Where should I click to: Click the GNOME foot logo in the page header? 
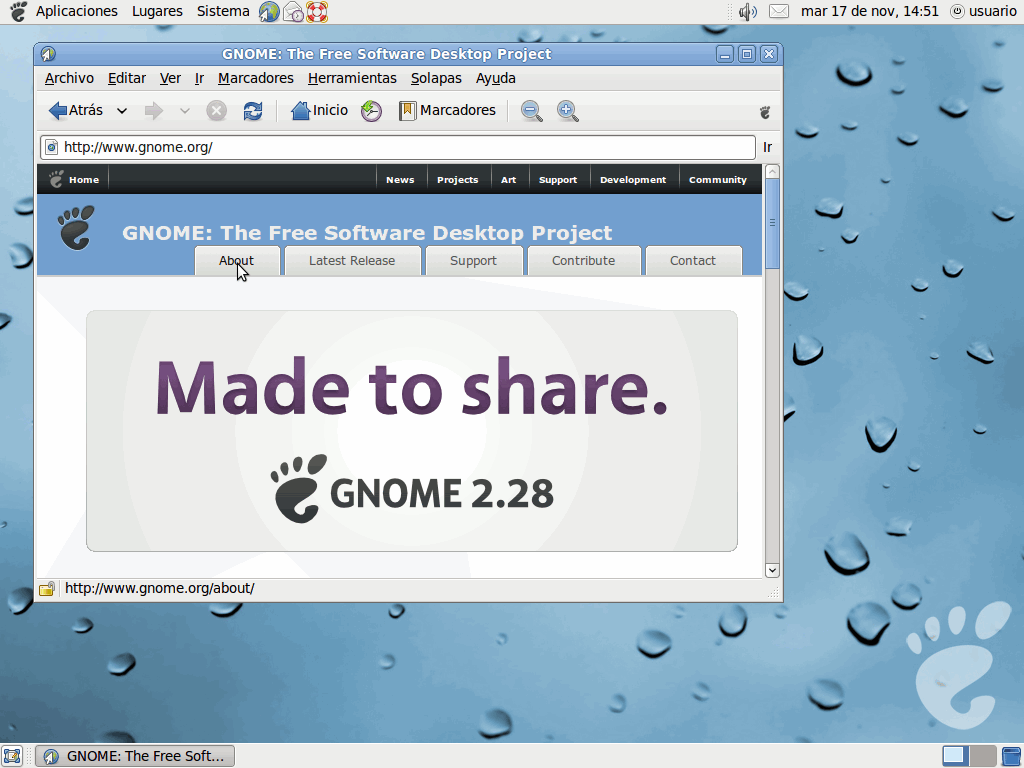point(76,227)
